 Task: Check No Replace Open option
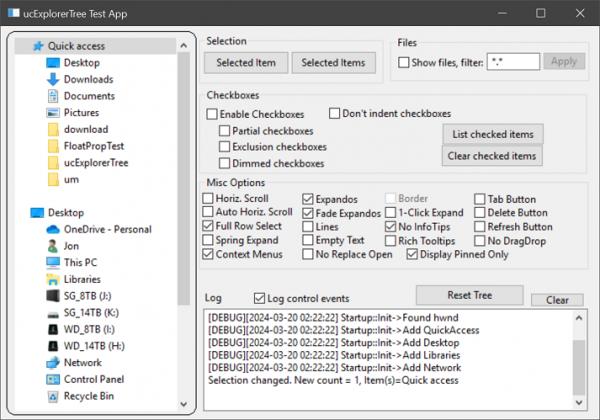[308, 254]
